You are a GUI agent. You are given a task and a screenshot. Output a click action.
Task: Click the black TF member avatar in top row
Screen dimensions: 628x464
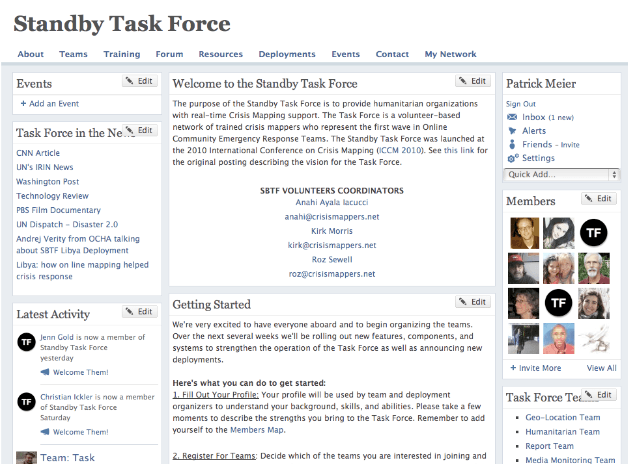coord(594,232)
